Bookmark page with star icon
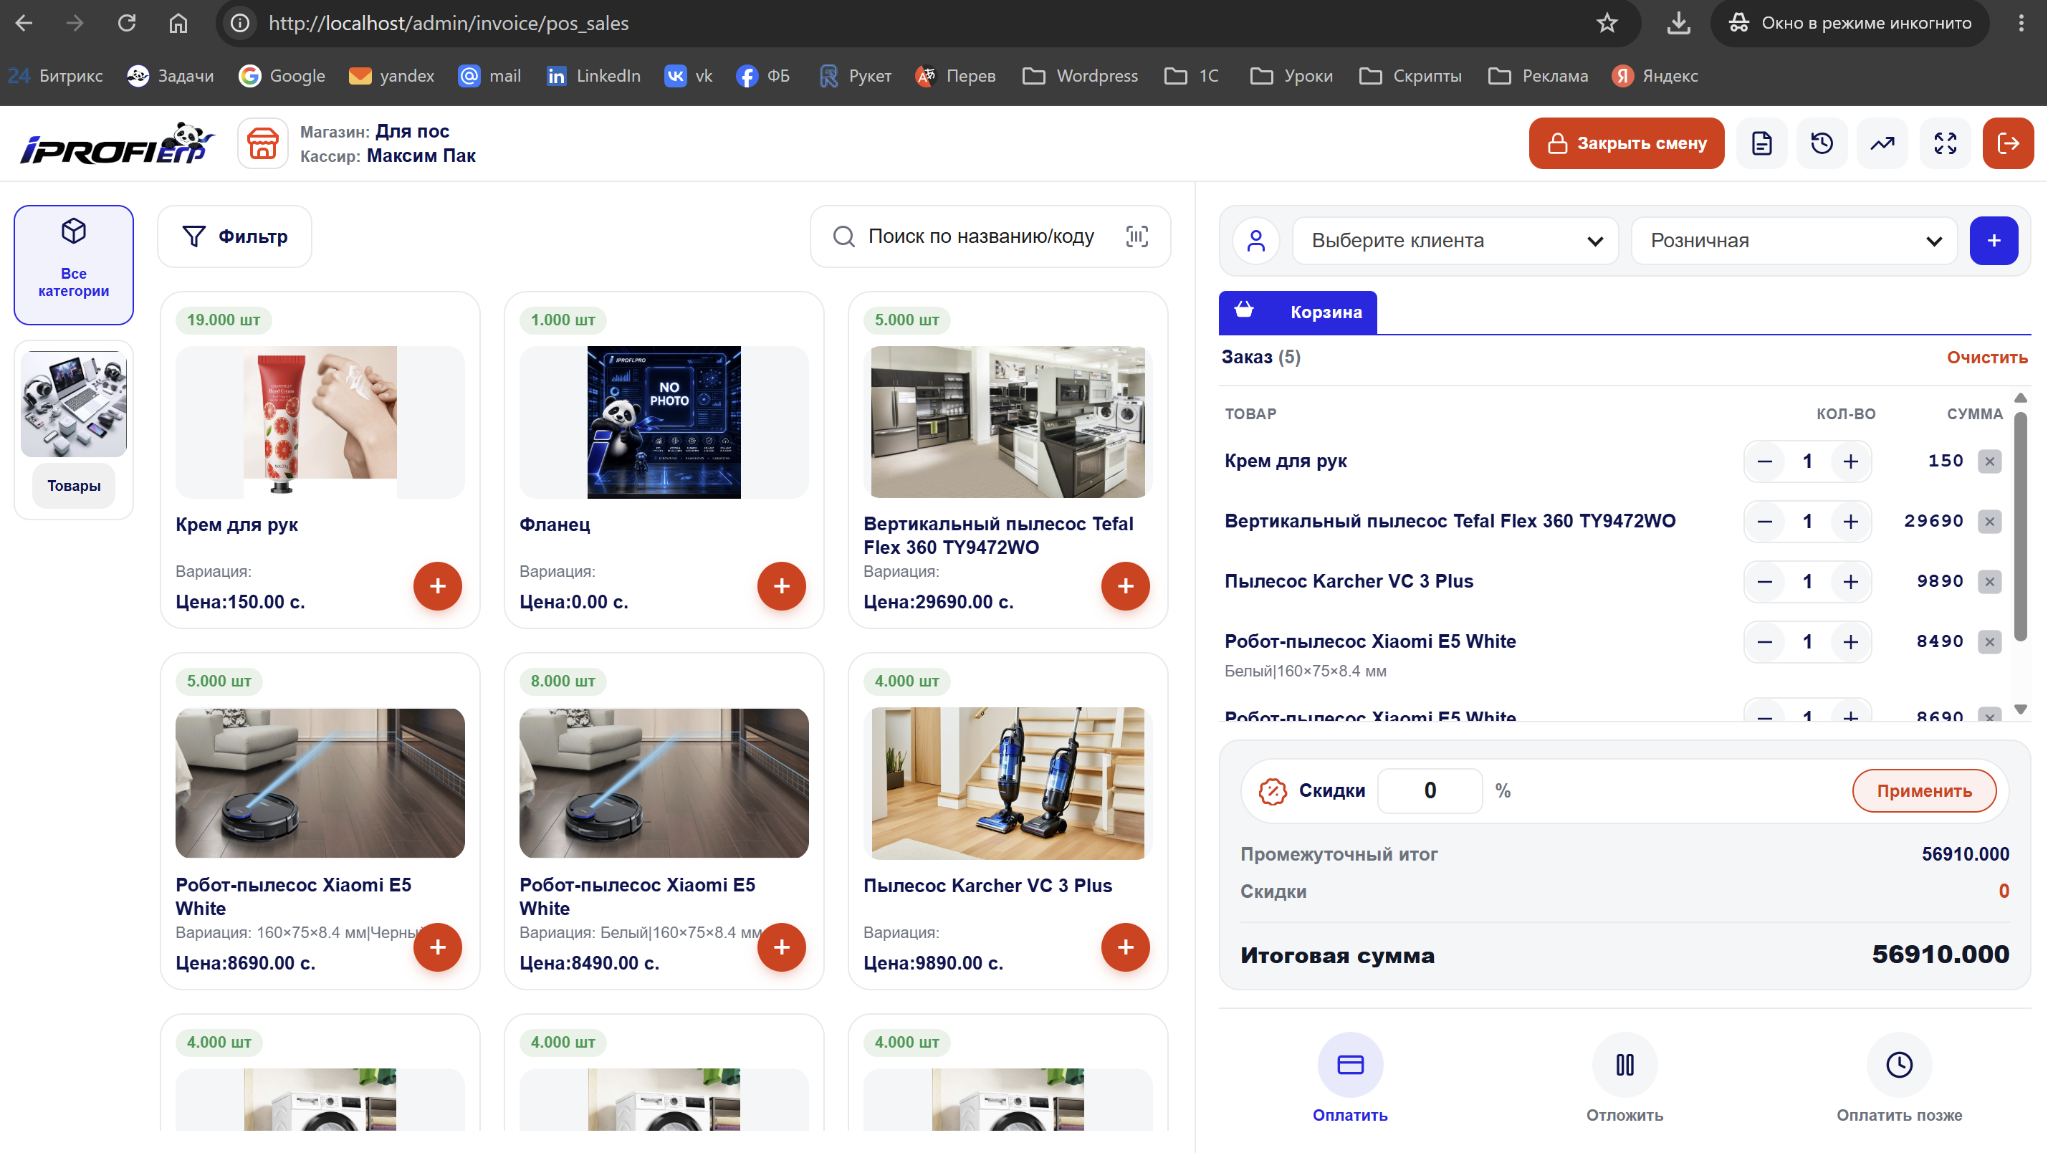The height and width of the screenshot is (1153, 2047). pos(1607,23)
